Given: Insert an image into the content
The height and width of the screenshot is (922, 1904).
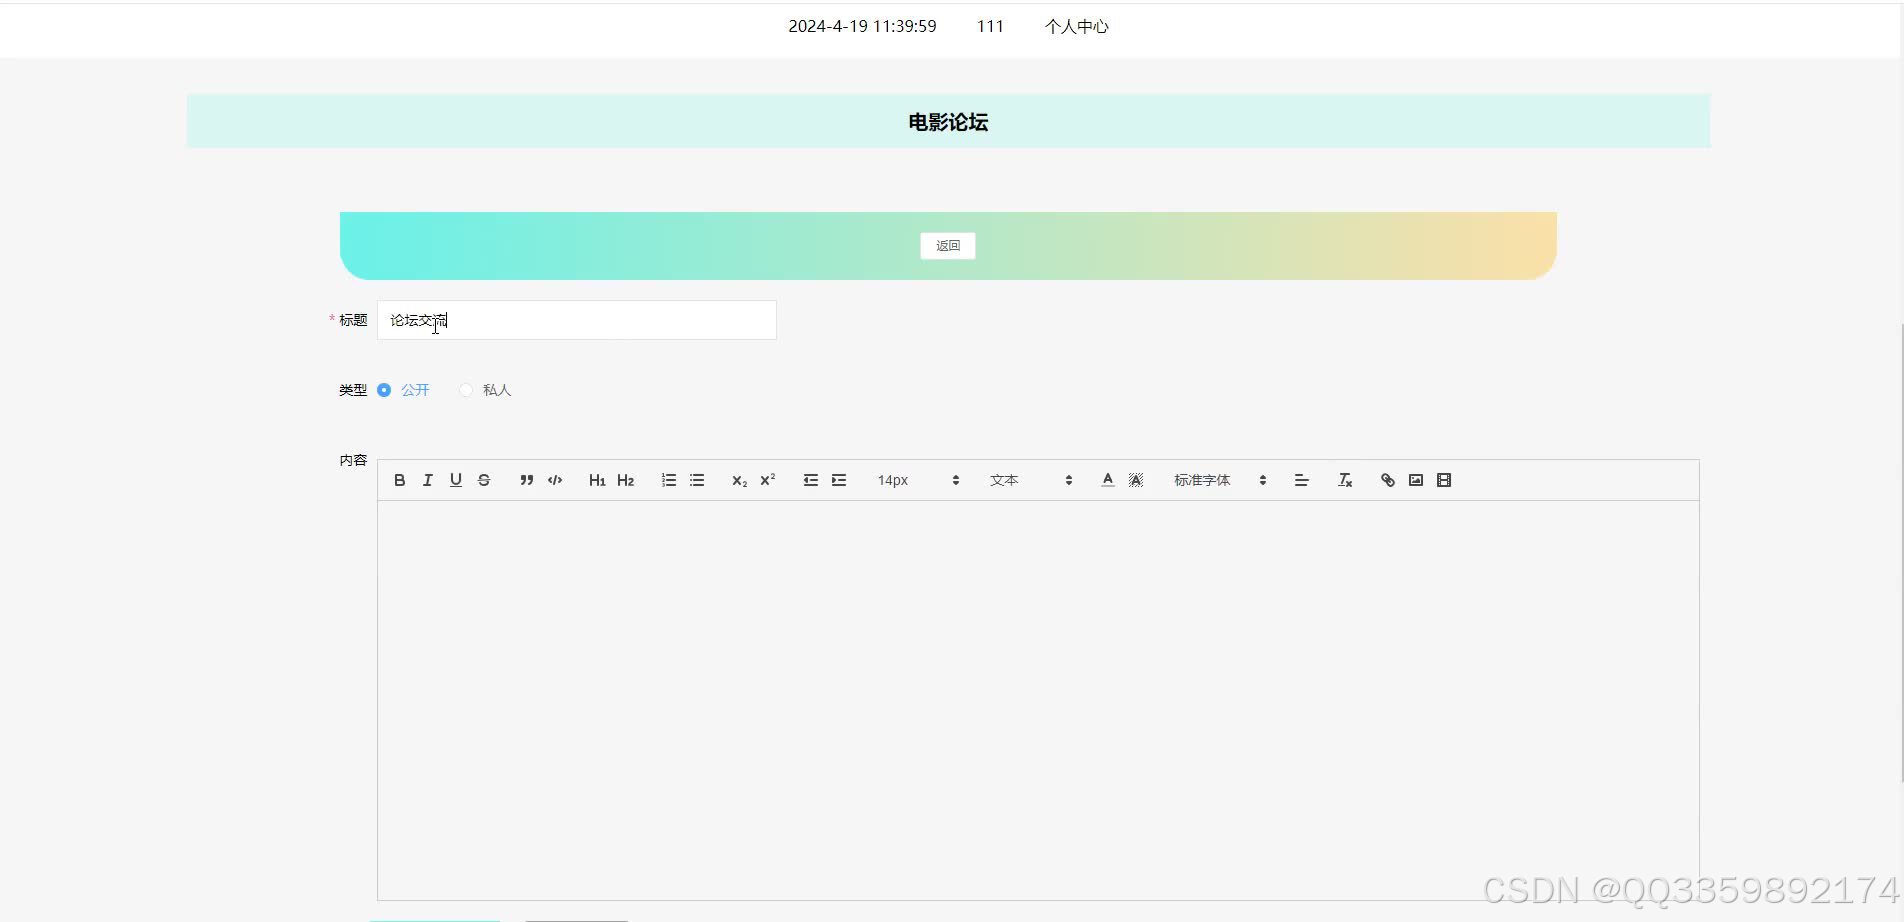Looking at the screenshot, I should coord(1416,480).
